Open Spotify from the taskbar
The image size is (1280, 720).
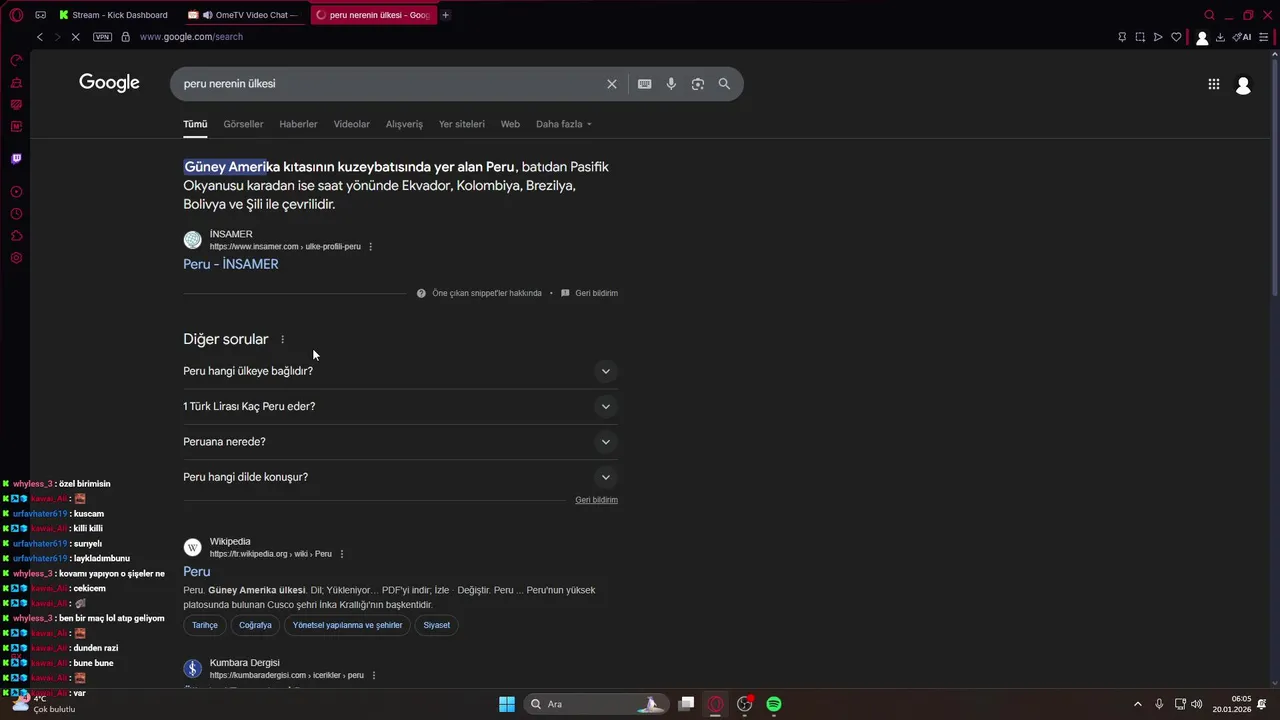click(773, 704)
